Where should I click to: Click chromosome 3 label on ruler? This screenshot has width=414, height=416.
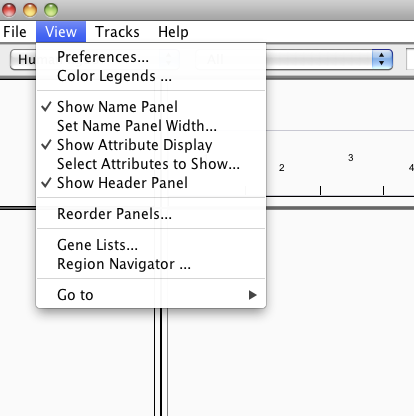click(x=351, y=158)
